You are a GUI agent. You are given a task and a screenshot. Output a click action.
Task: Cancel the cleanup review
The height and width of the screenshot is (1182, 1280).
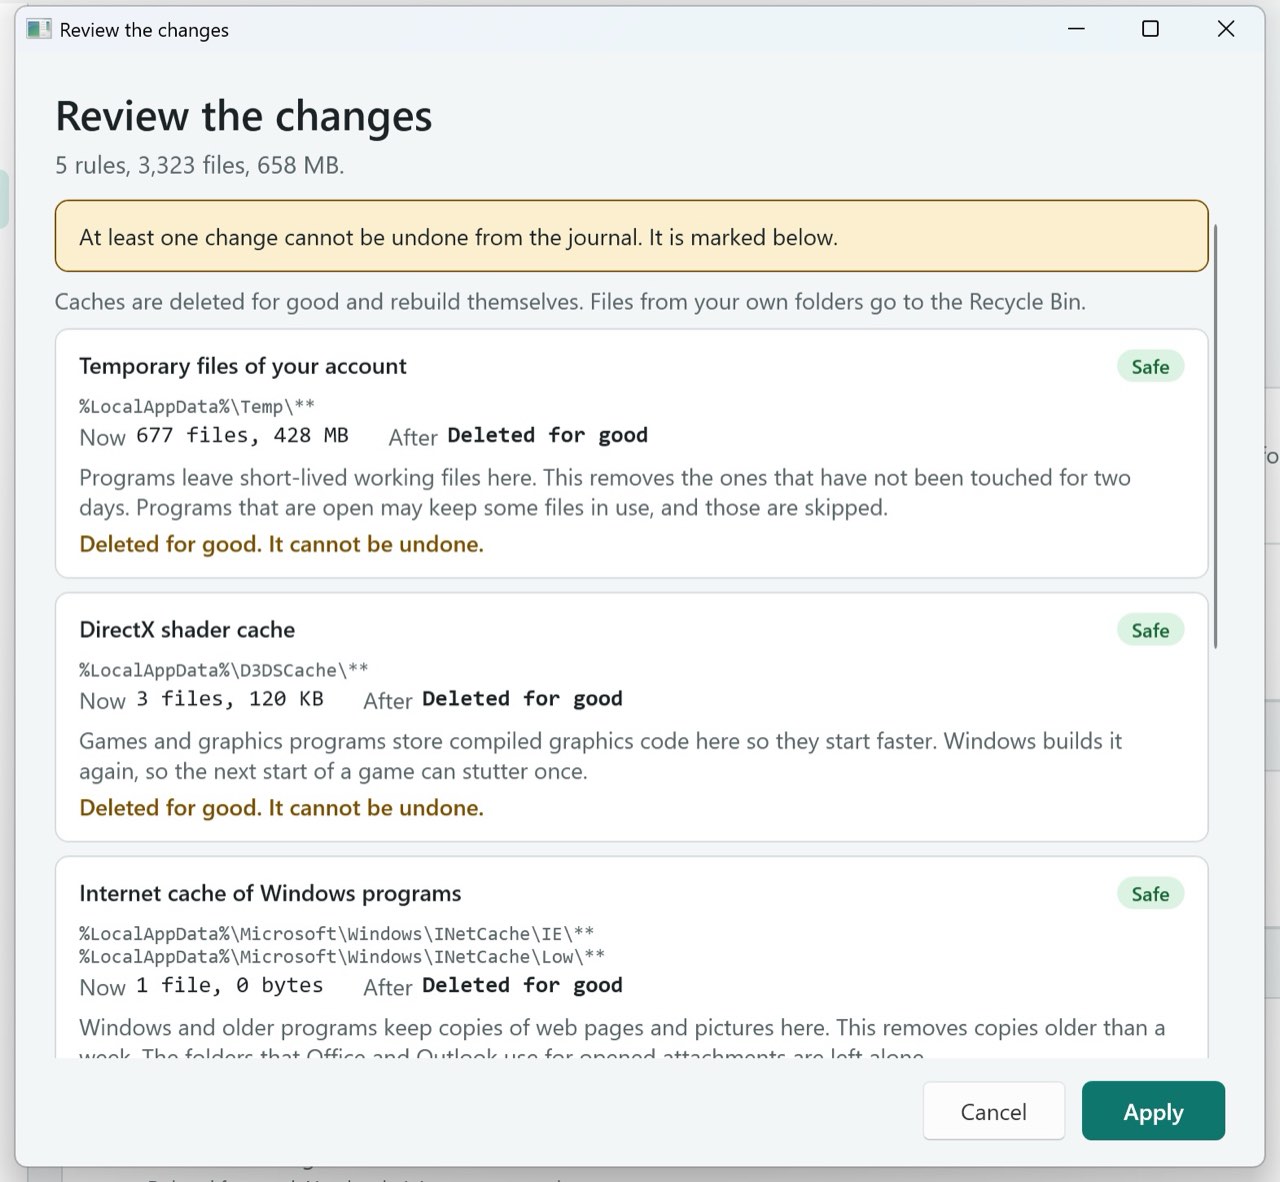993,1111
